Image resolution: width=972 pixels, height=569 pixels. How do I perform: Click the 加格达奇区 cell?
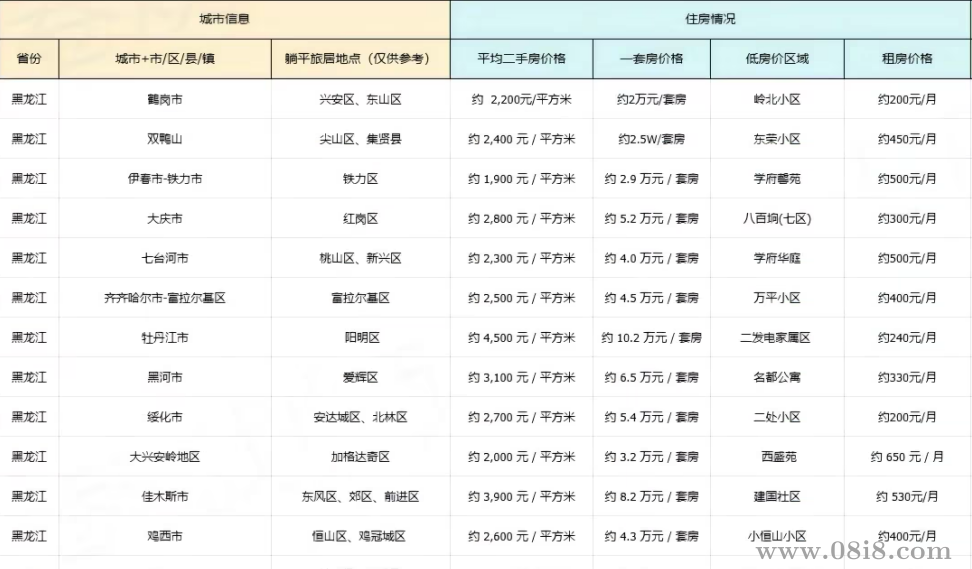click(x=361, y=457)
